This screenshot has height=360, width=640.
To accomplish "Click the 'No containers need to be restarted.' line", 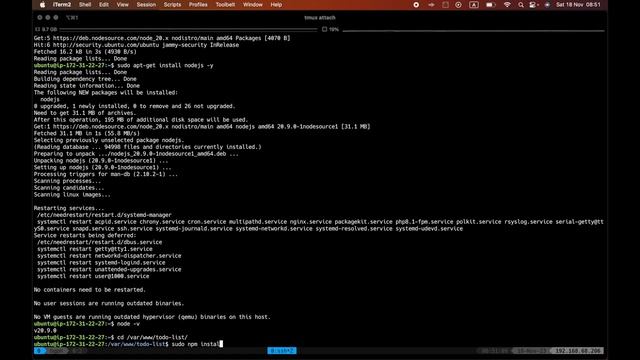I will (x=90, y=290).
